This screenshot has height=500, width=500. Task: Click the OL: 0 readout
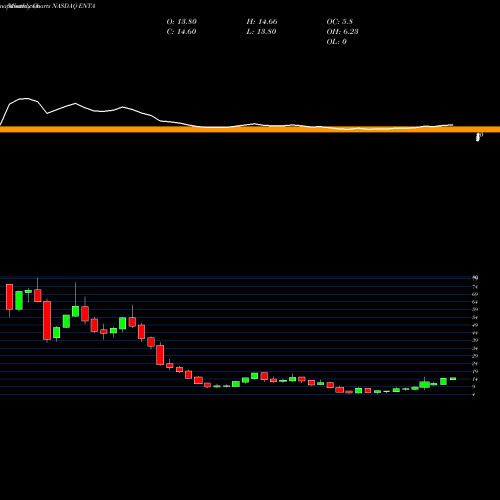click(x=336, y=42)
